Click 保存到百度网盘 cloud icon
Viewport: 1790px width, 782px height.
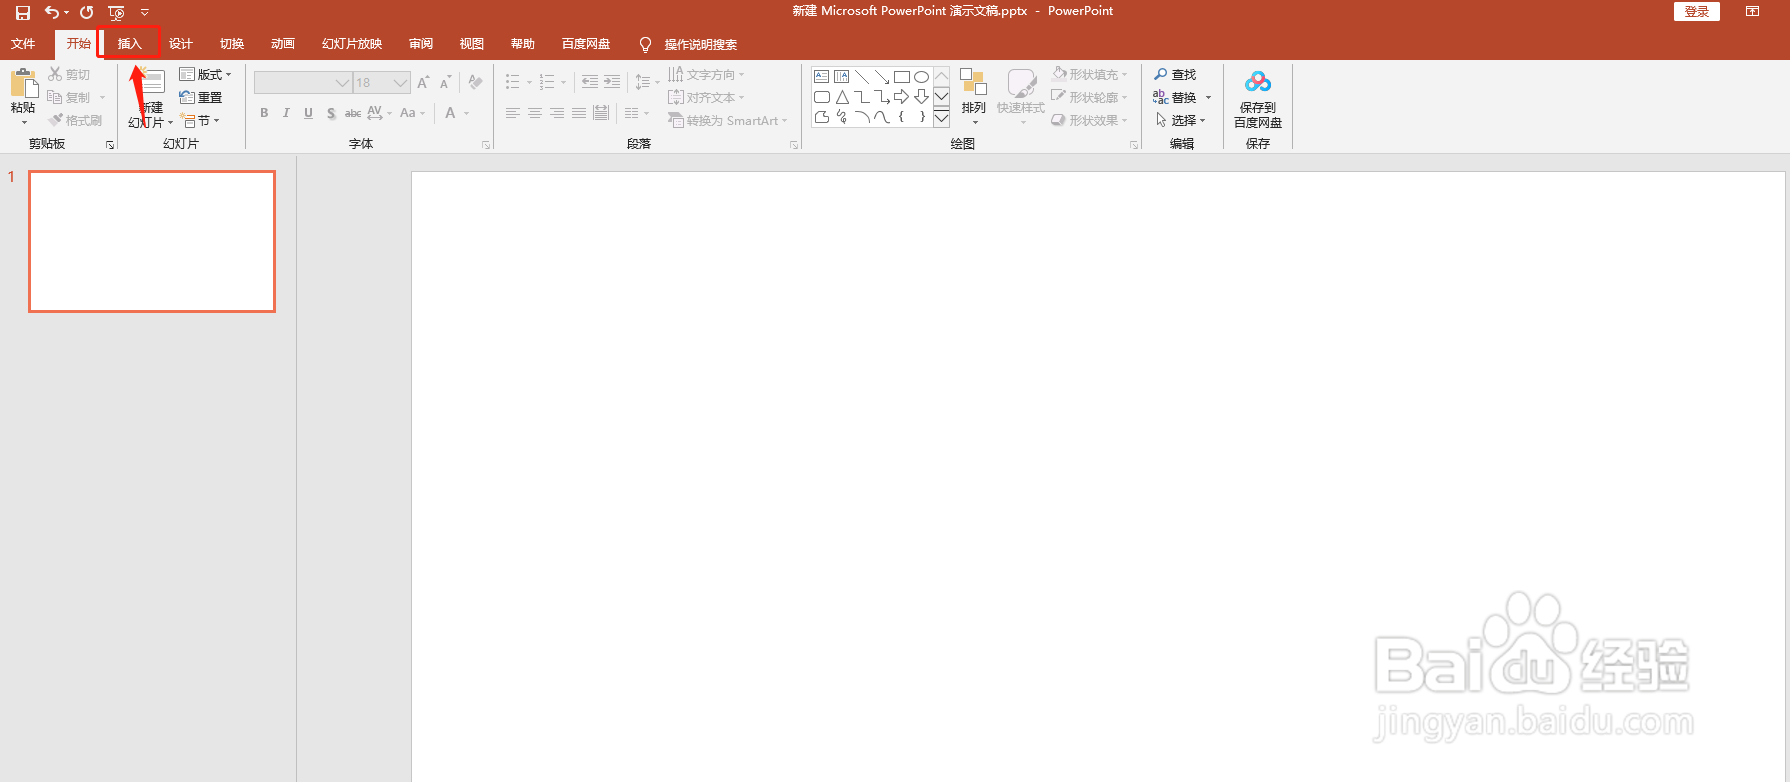1258,82
